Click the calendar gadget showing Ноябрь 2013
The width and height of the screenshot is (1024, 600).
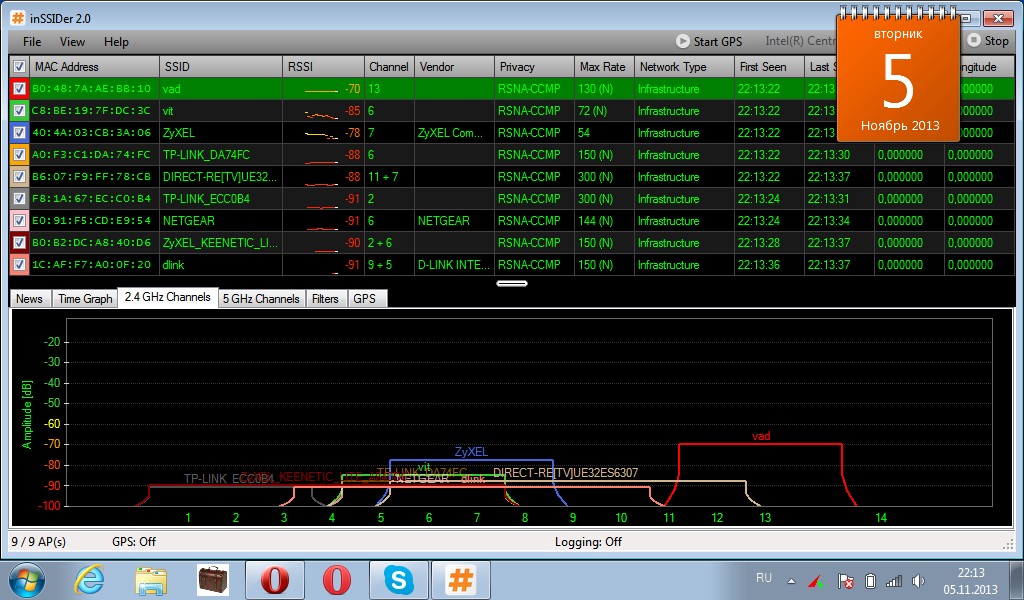[x=899, y=76]
